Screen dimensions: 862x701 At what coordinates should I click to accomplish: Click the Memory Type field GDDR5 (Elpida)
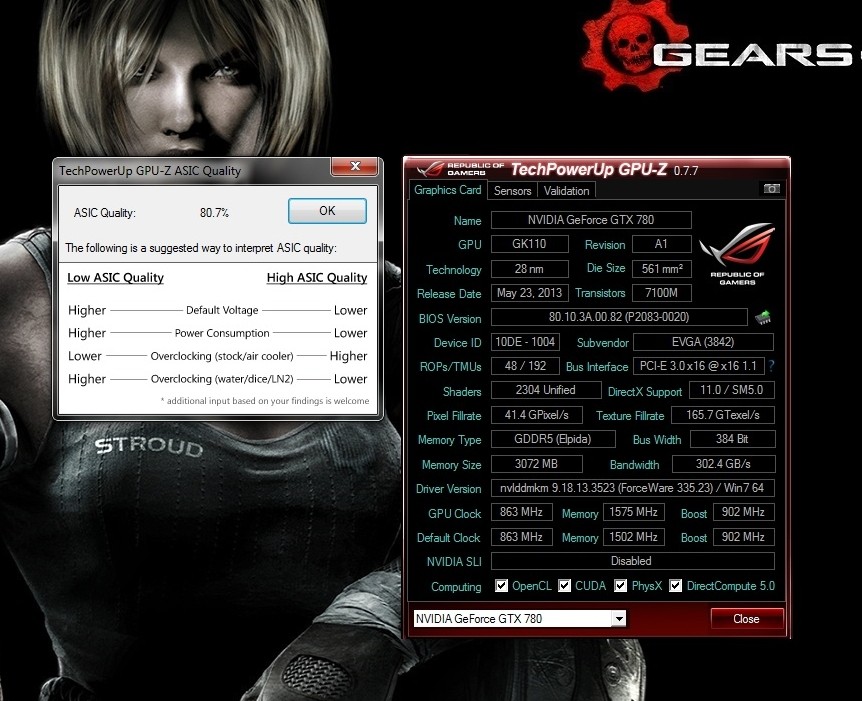pos(553,439)
